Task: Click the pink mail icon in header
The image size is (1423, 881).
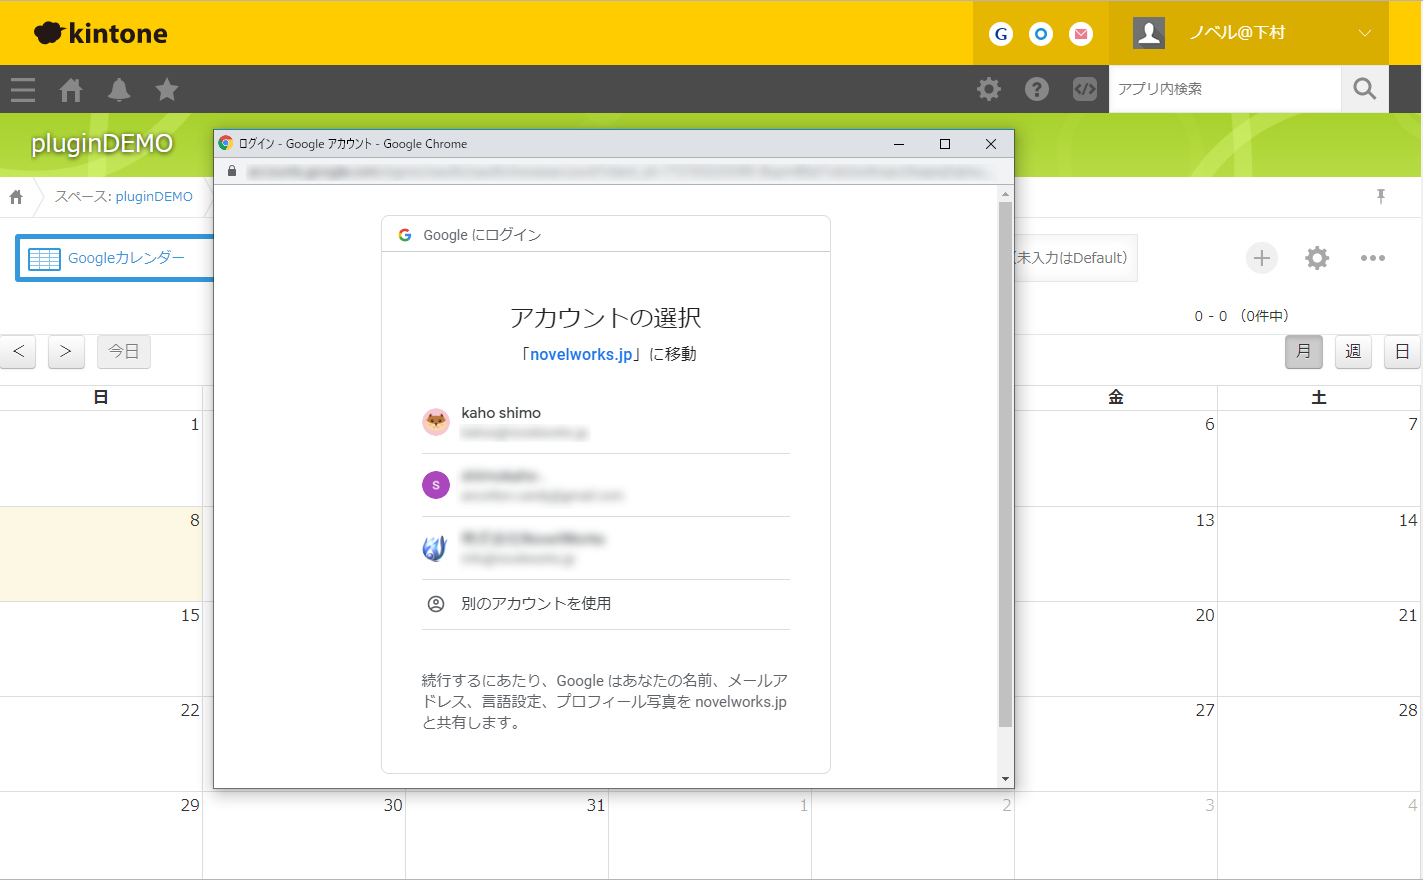Action: (1081, 34)
